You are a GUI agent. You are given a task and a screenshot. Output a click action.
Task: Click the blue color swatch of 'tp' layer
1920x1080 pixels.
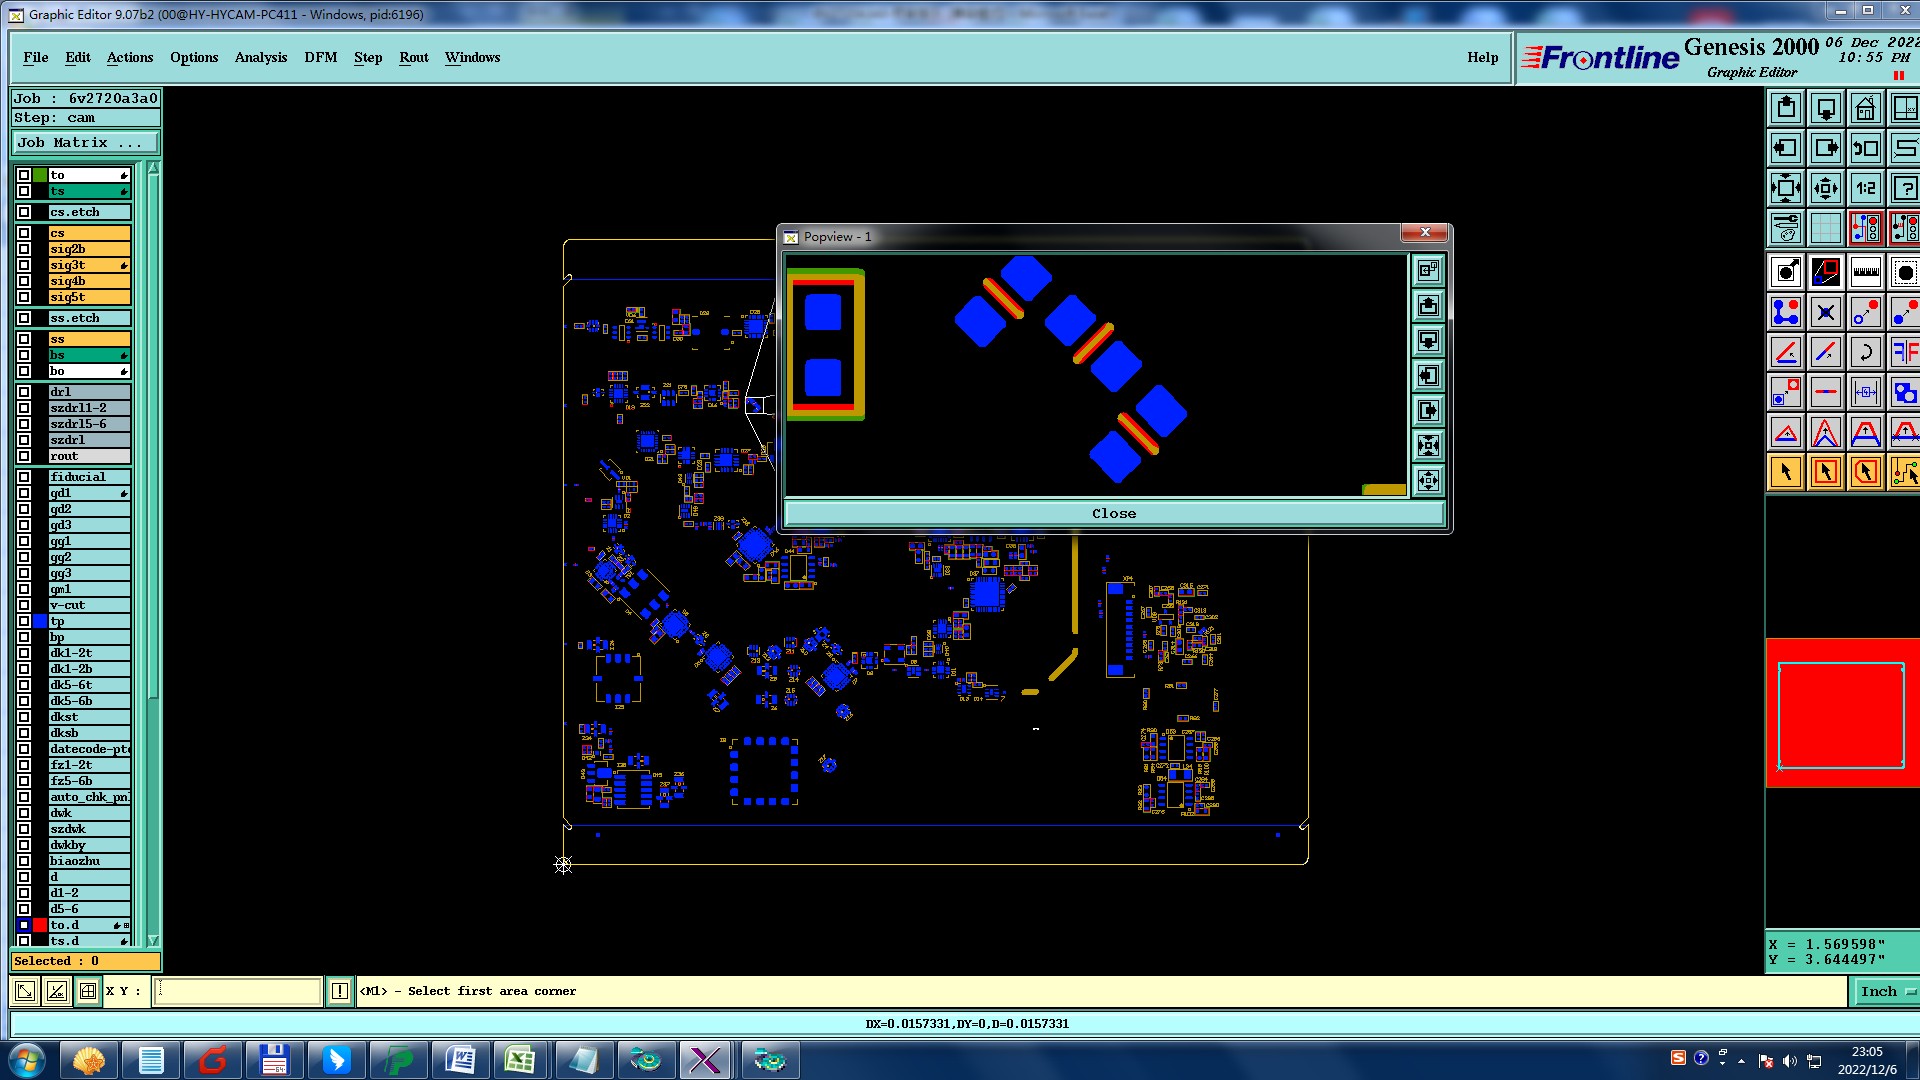pos(40,621)
